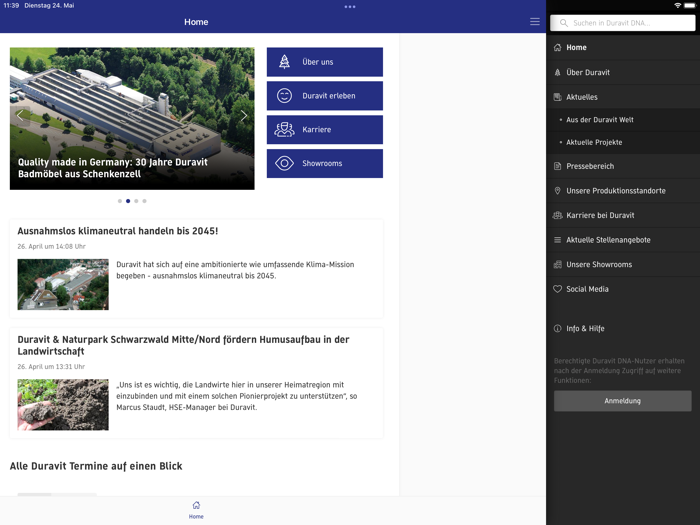
Task: Select the fourth carousel pagination dot
Action: pyautogui.click(x=144, y=201)
